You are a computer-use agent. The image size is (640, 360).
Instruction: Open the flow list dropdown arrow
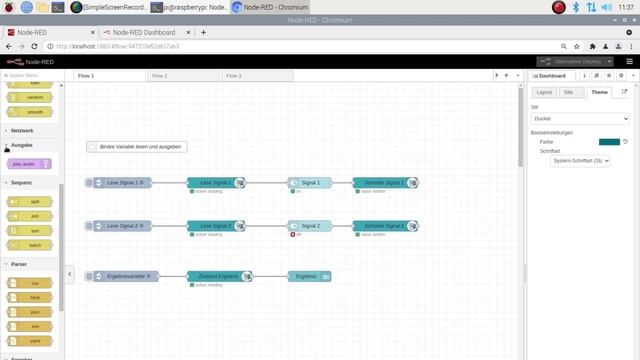[518, 76]
